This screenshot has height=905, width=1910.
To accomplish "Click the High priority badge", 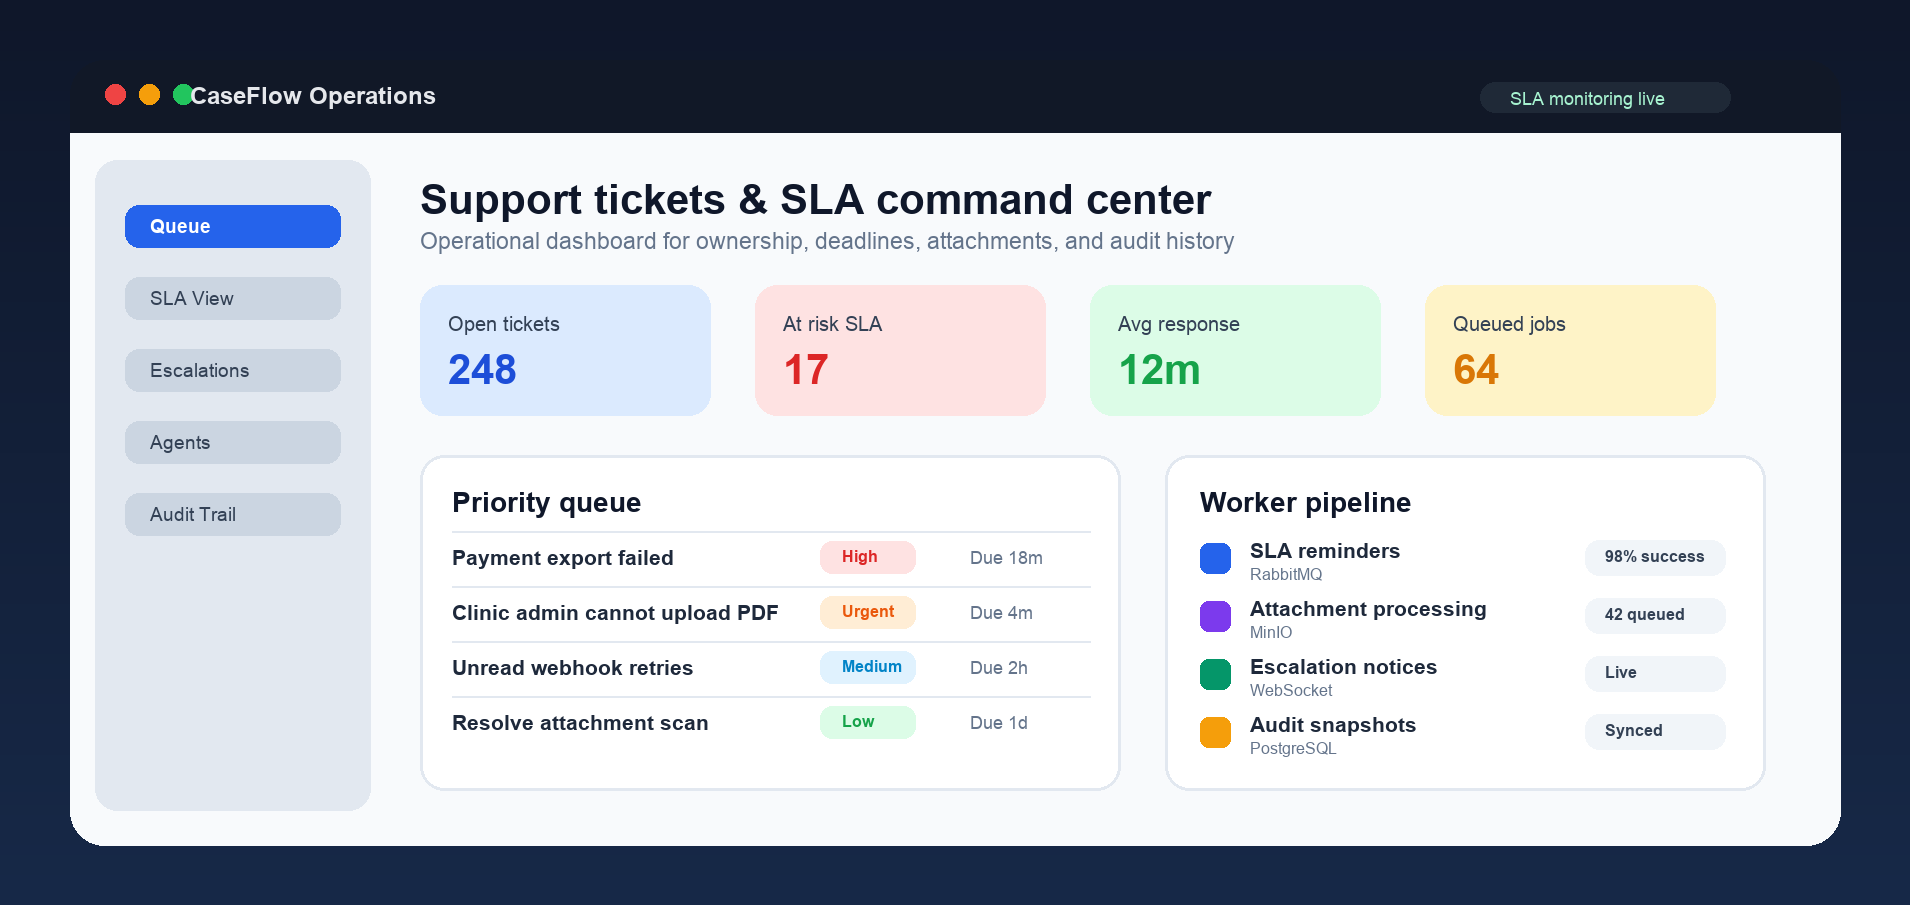I will coord(868,557).
